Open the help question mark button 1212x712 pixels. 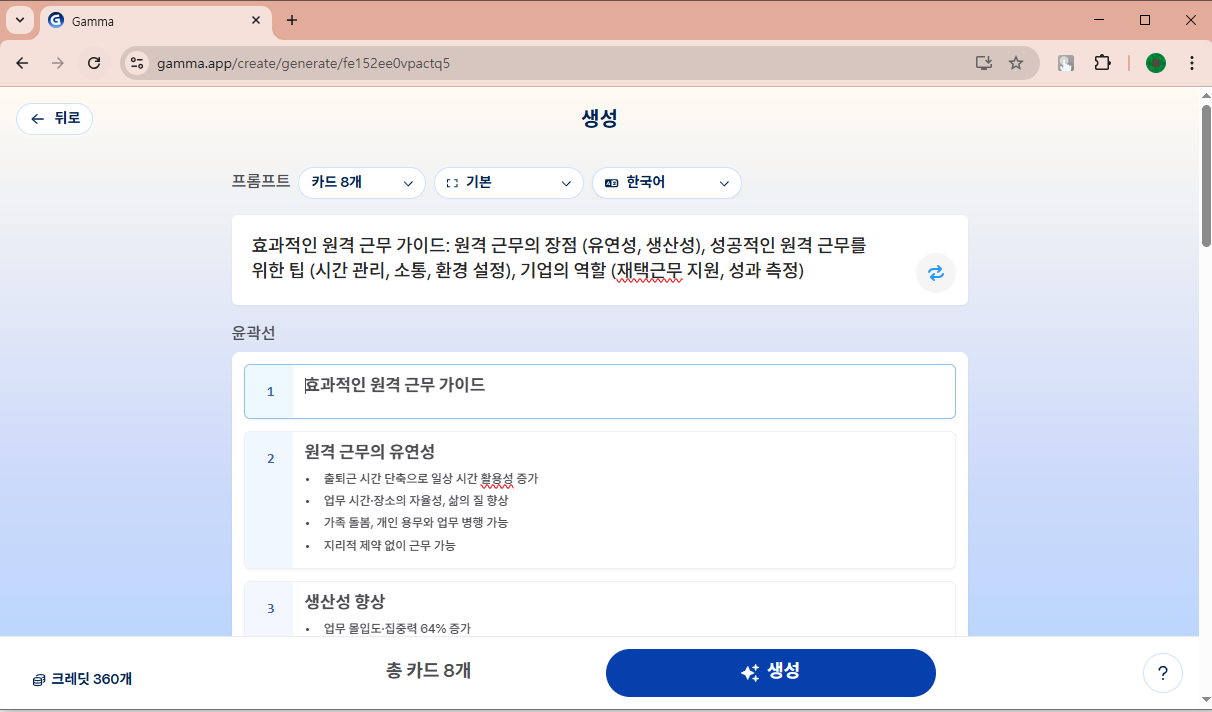pyautogui.click(x=1163, y=673)
